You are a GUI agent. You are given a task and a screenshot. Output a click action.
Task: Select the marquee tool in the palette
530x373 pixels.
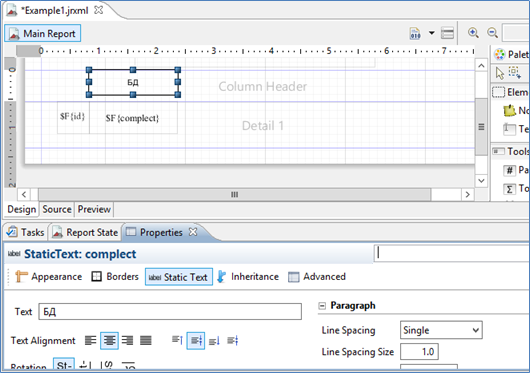pos(515,72)
